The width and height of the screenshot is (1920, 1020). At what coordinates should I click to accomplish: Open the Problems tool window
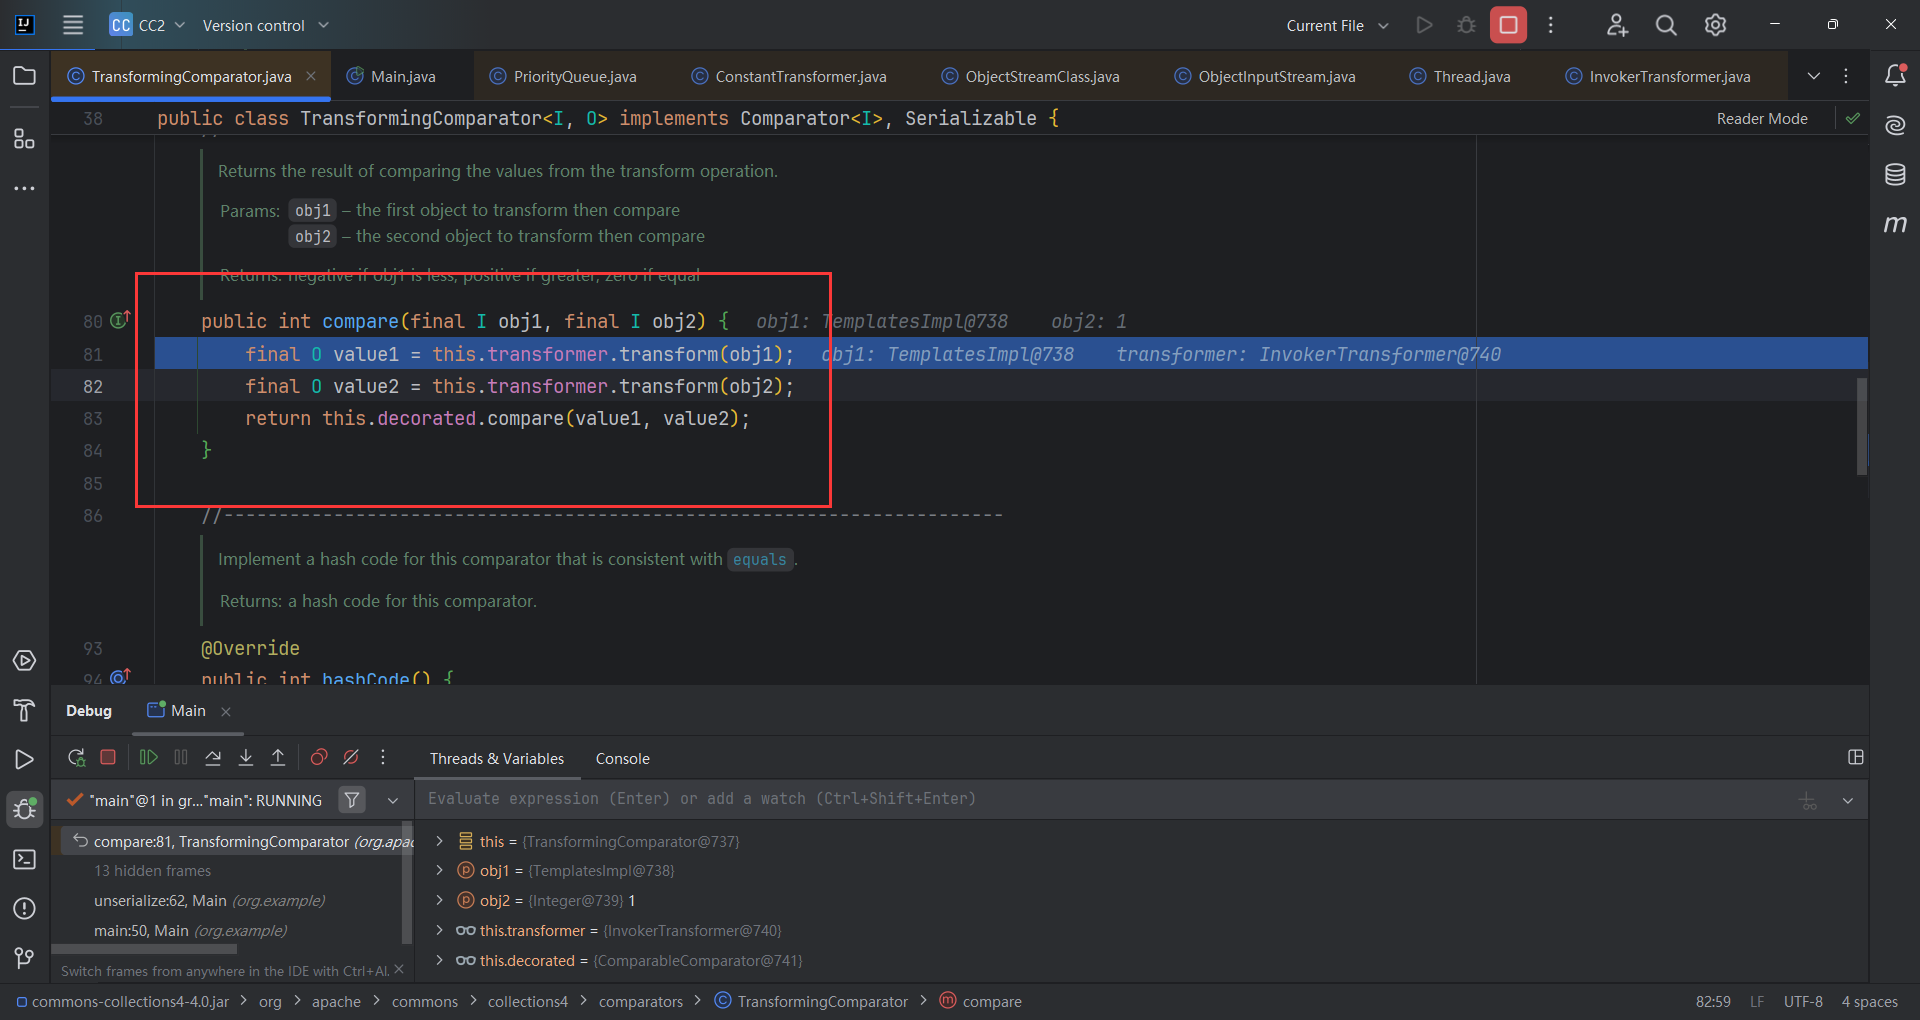[x=24, y=908]
